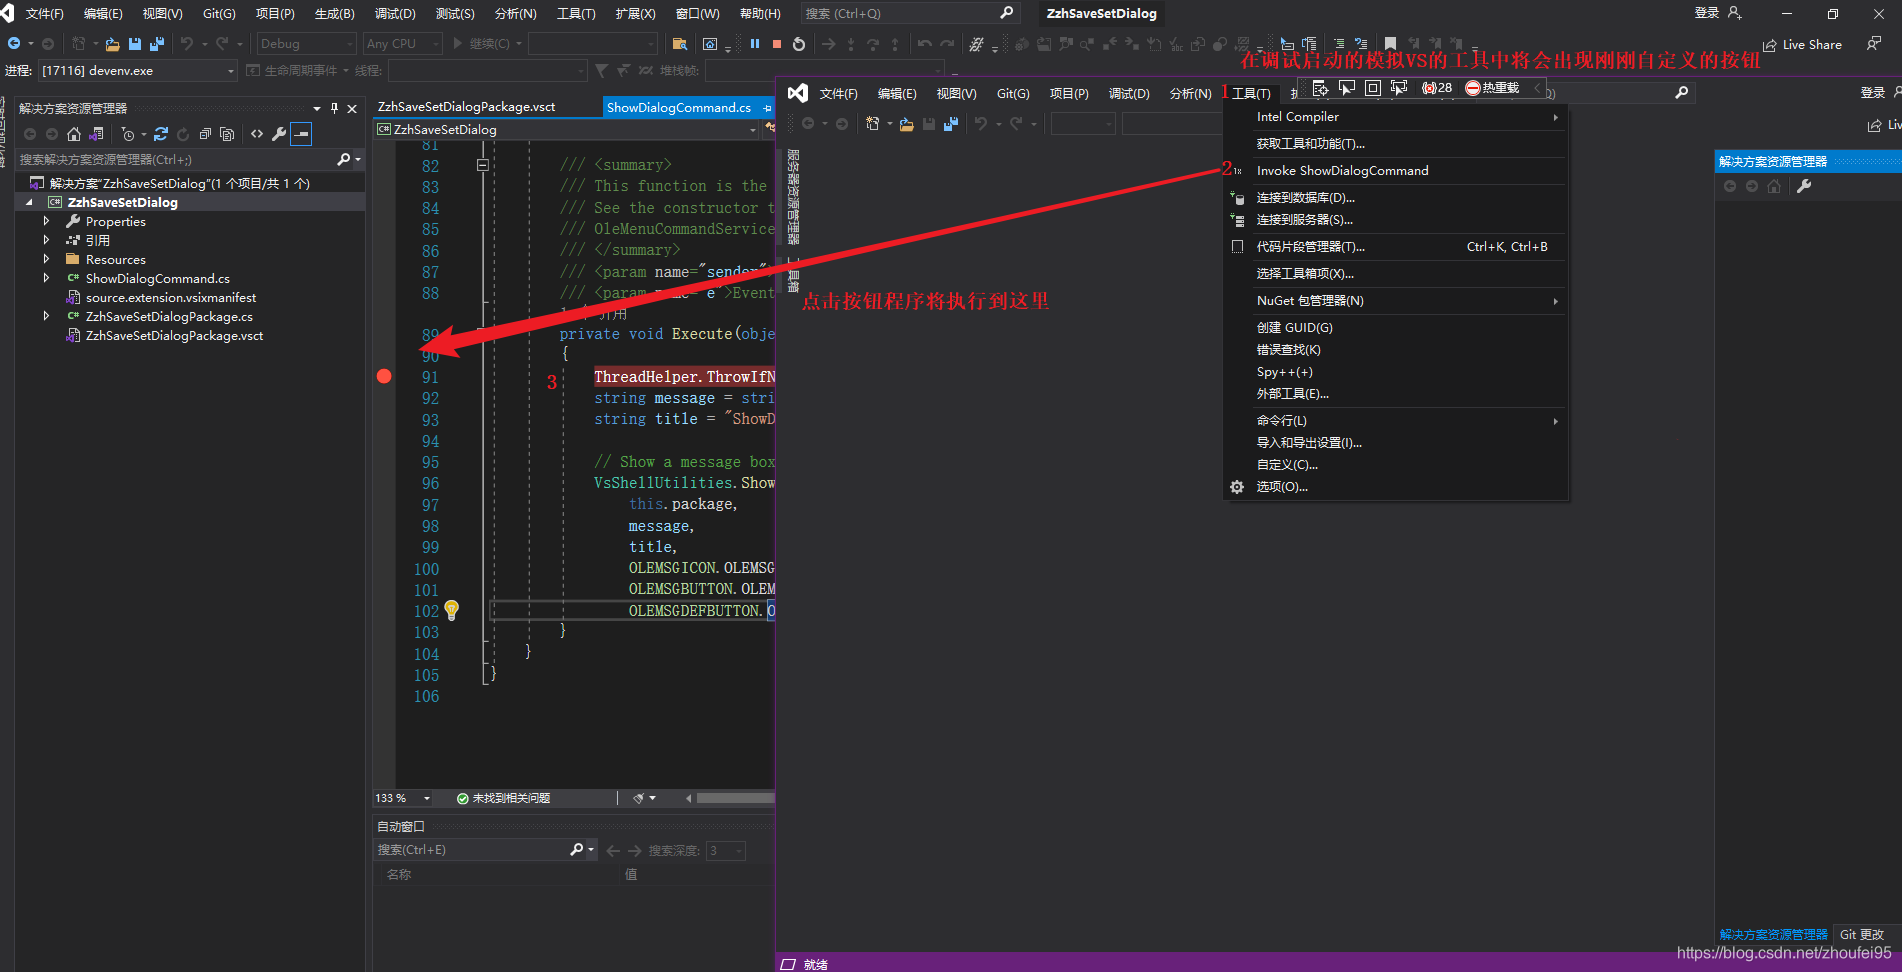The image size is (1902, 972).
Task: Click the Select Element icon in debug floating toolbar
Action: tap(1347, 88)
